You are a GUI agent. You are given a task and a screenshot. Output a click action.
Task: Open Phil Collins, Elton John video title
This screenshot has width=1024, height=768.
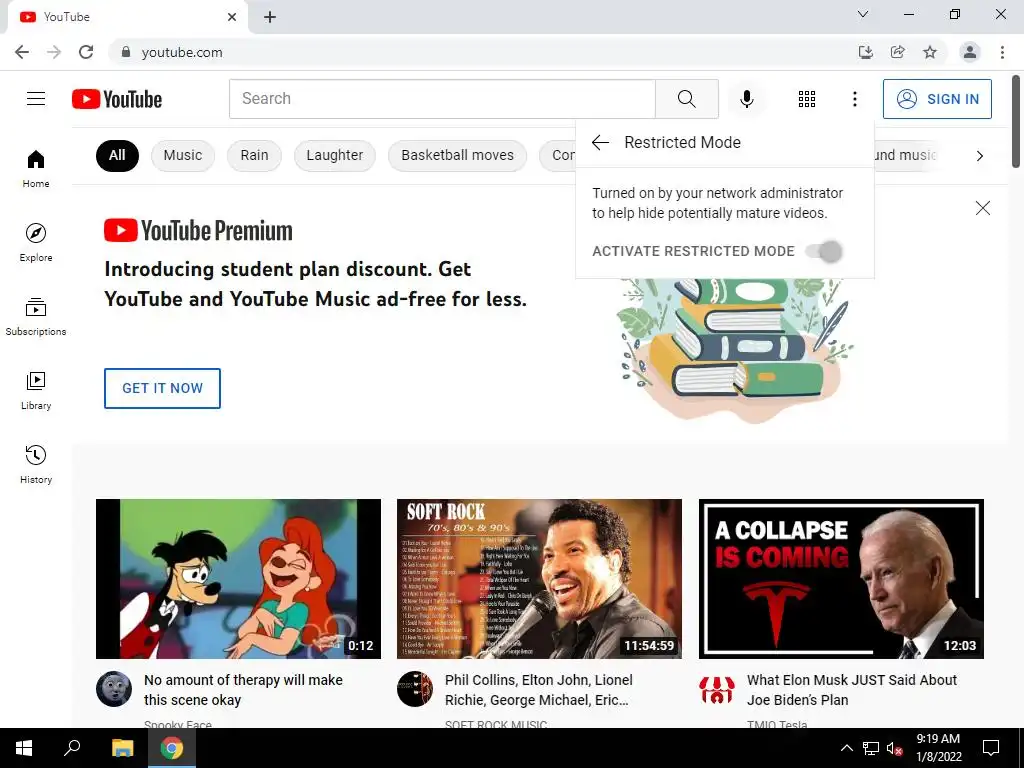538,690
